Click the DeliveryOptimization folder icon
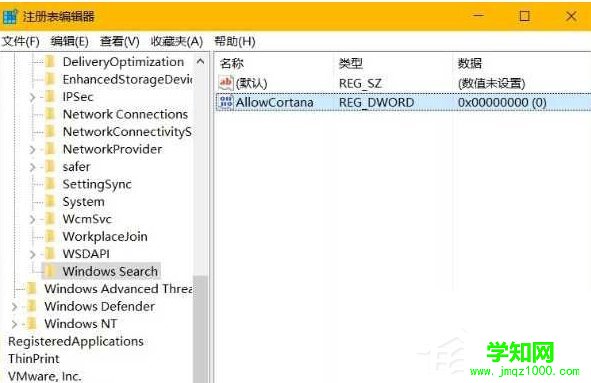The height and width of the screenshot is (383, 591). tap(51, 62)
